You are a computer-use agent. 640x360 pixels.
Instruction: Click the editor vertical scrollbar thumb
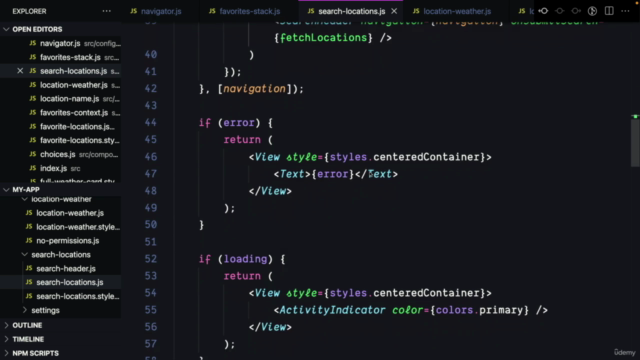[635, 142]
